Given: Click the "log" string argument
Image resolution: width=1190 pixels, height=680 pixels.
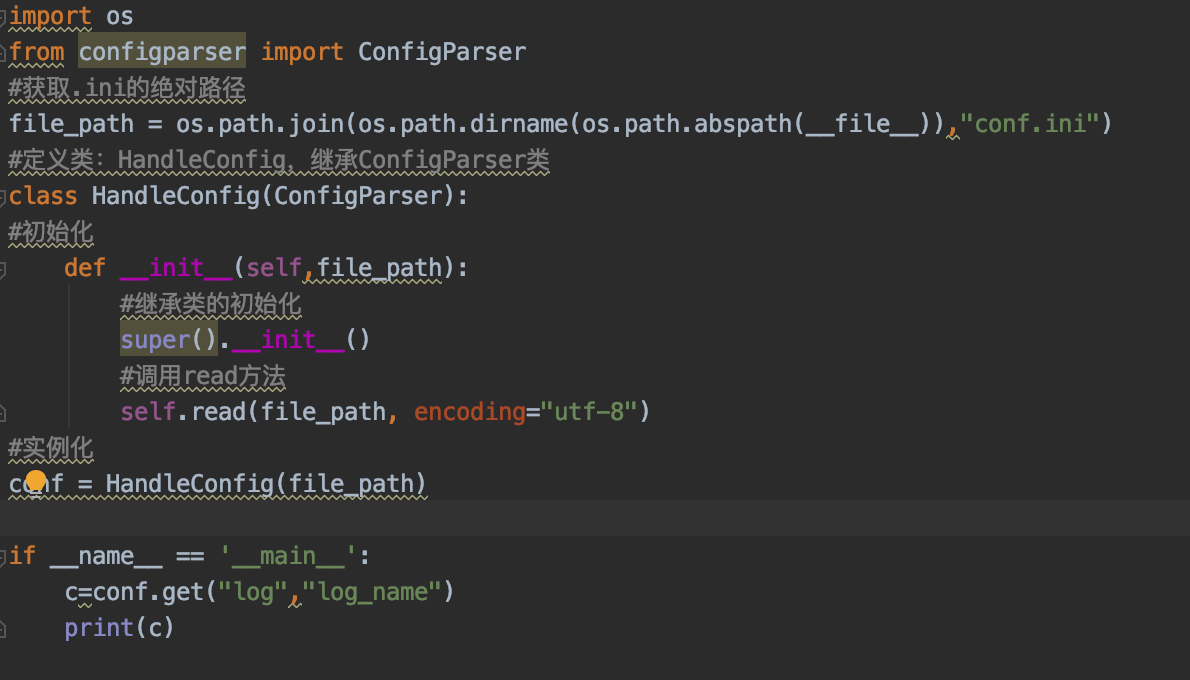Looking at the screenshot, I should pos(253,592).
